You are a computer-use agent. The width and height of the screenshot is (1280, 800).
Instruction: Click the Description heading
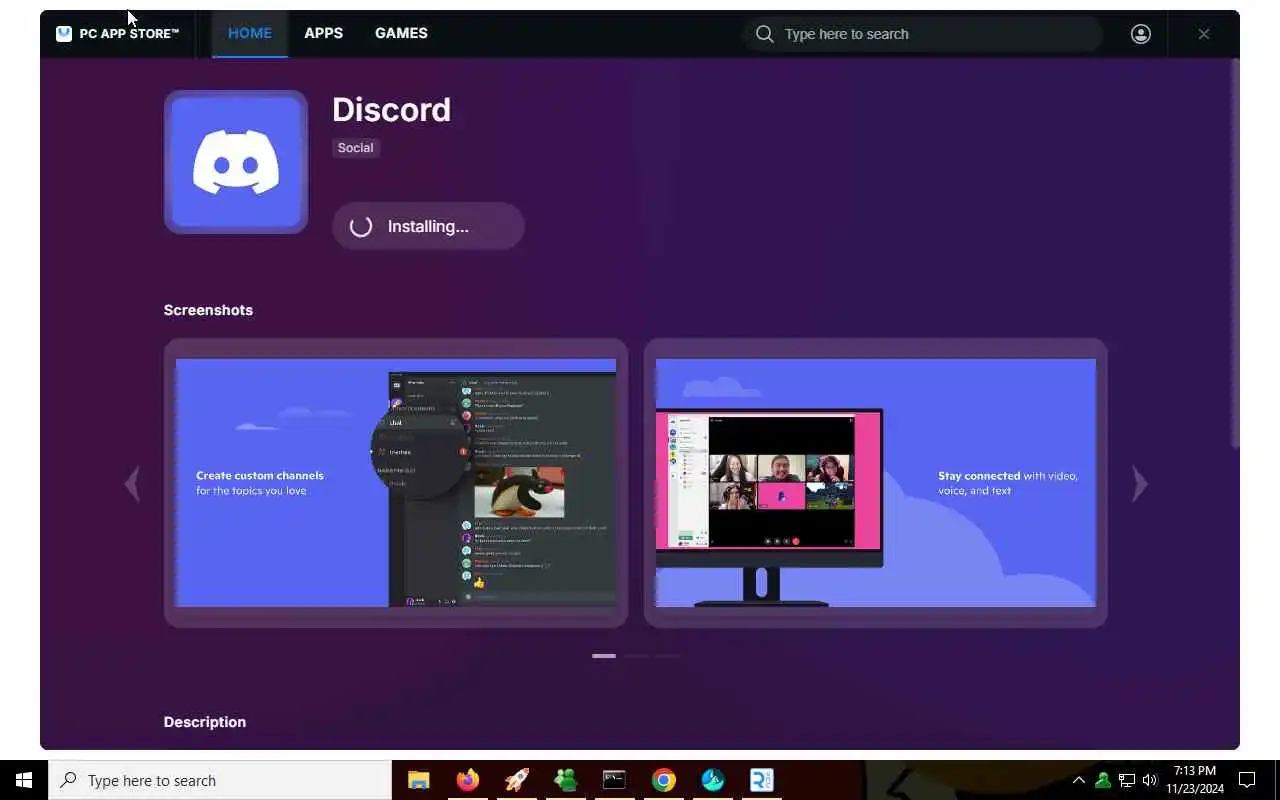pyautogui.click(x=205, y=722)
